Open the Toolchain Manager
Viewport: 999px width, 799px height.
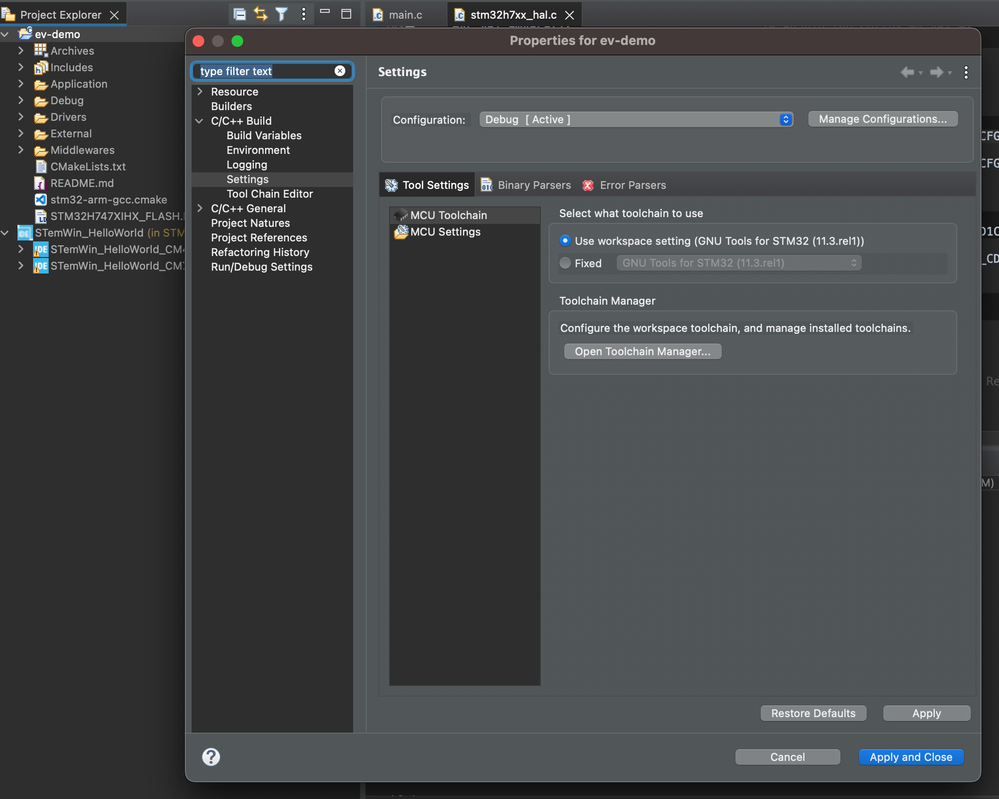642,350
